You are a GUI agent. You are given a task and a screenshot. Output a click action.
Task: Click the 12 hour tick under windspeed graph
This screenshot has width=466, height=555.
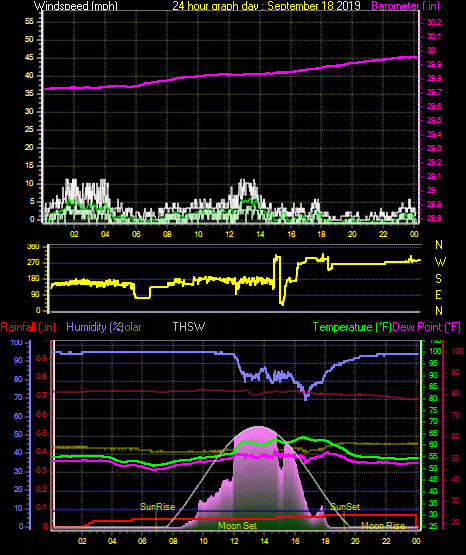click(229, 234)
